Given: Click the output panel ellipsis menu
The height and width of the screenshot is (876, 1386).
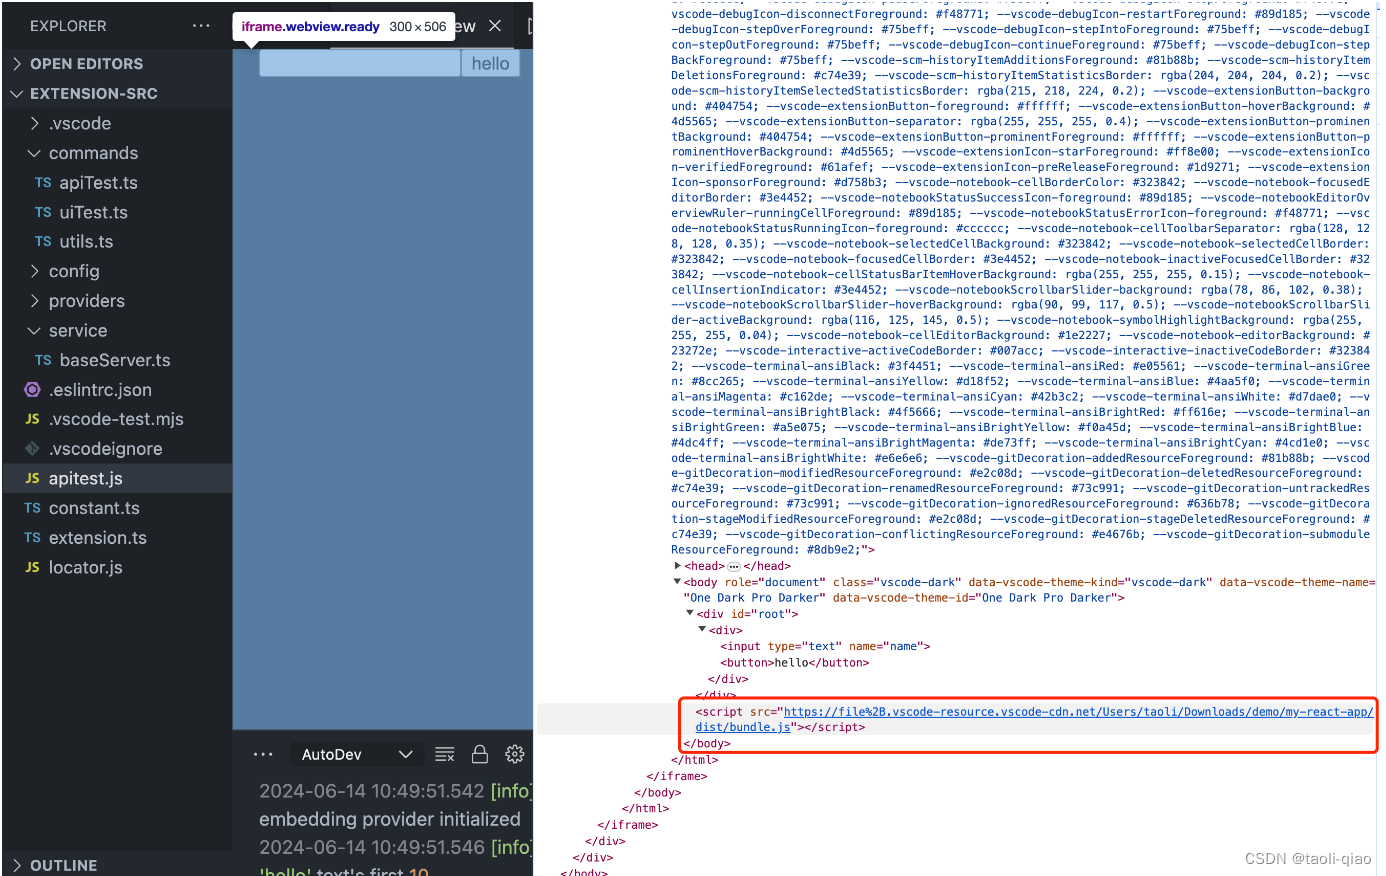Looking at the screenshot, I should coord(263,754).
